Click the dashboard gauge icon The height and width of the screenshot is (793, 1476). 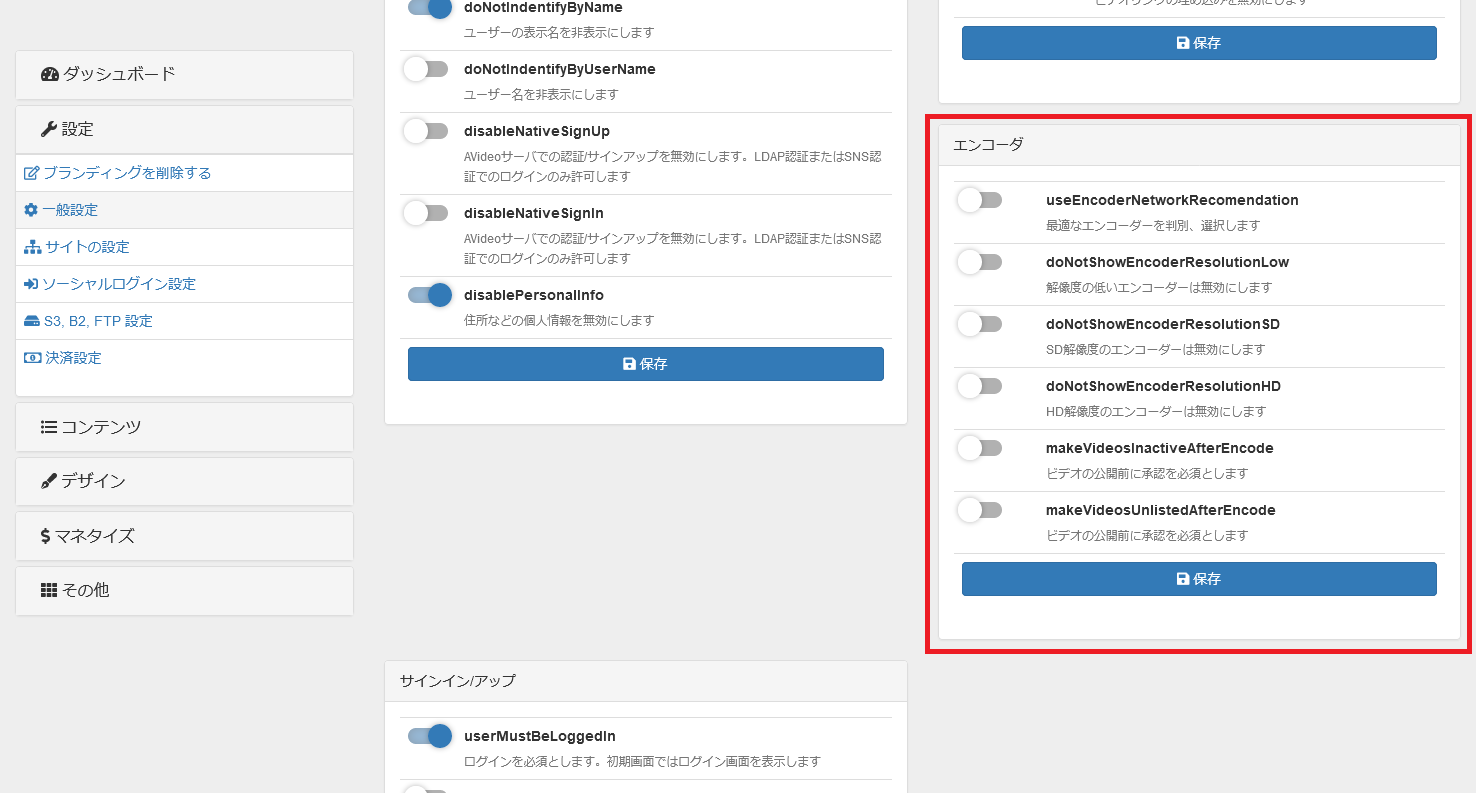pos(50,74)
